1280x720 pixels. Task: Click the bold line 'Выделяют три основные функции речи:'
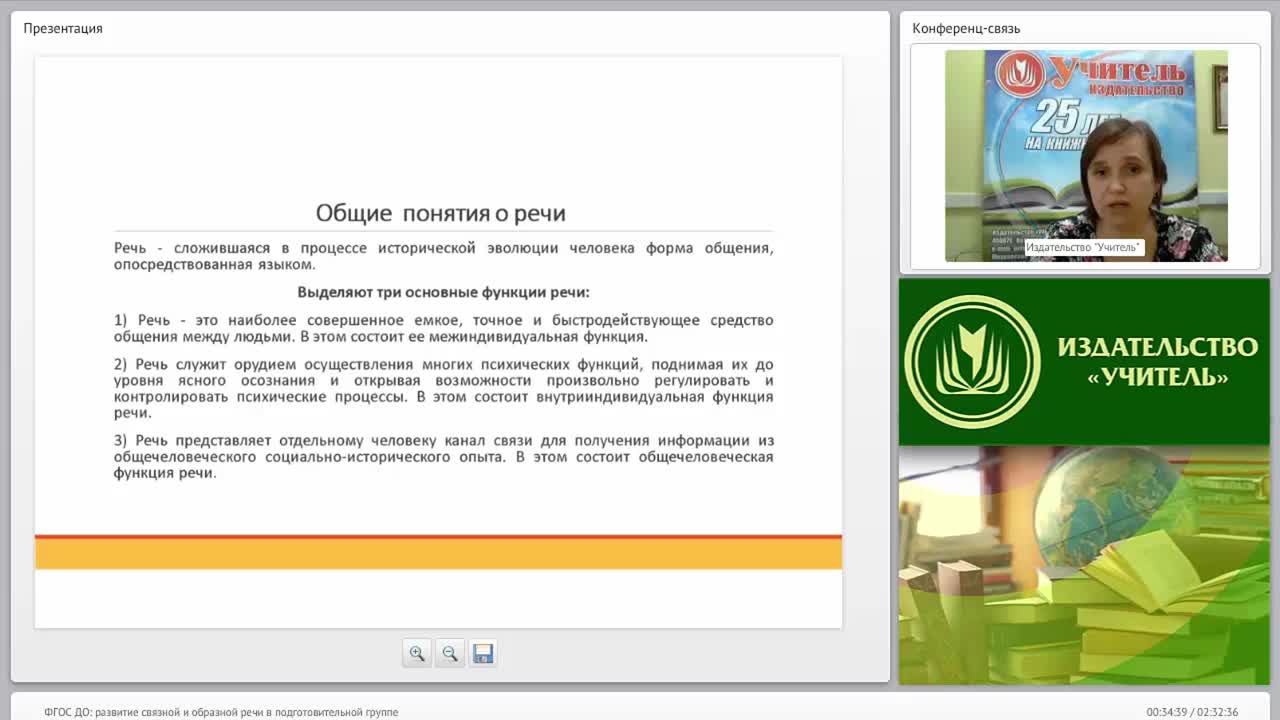pos(443,292)
